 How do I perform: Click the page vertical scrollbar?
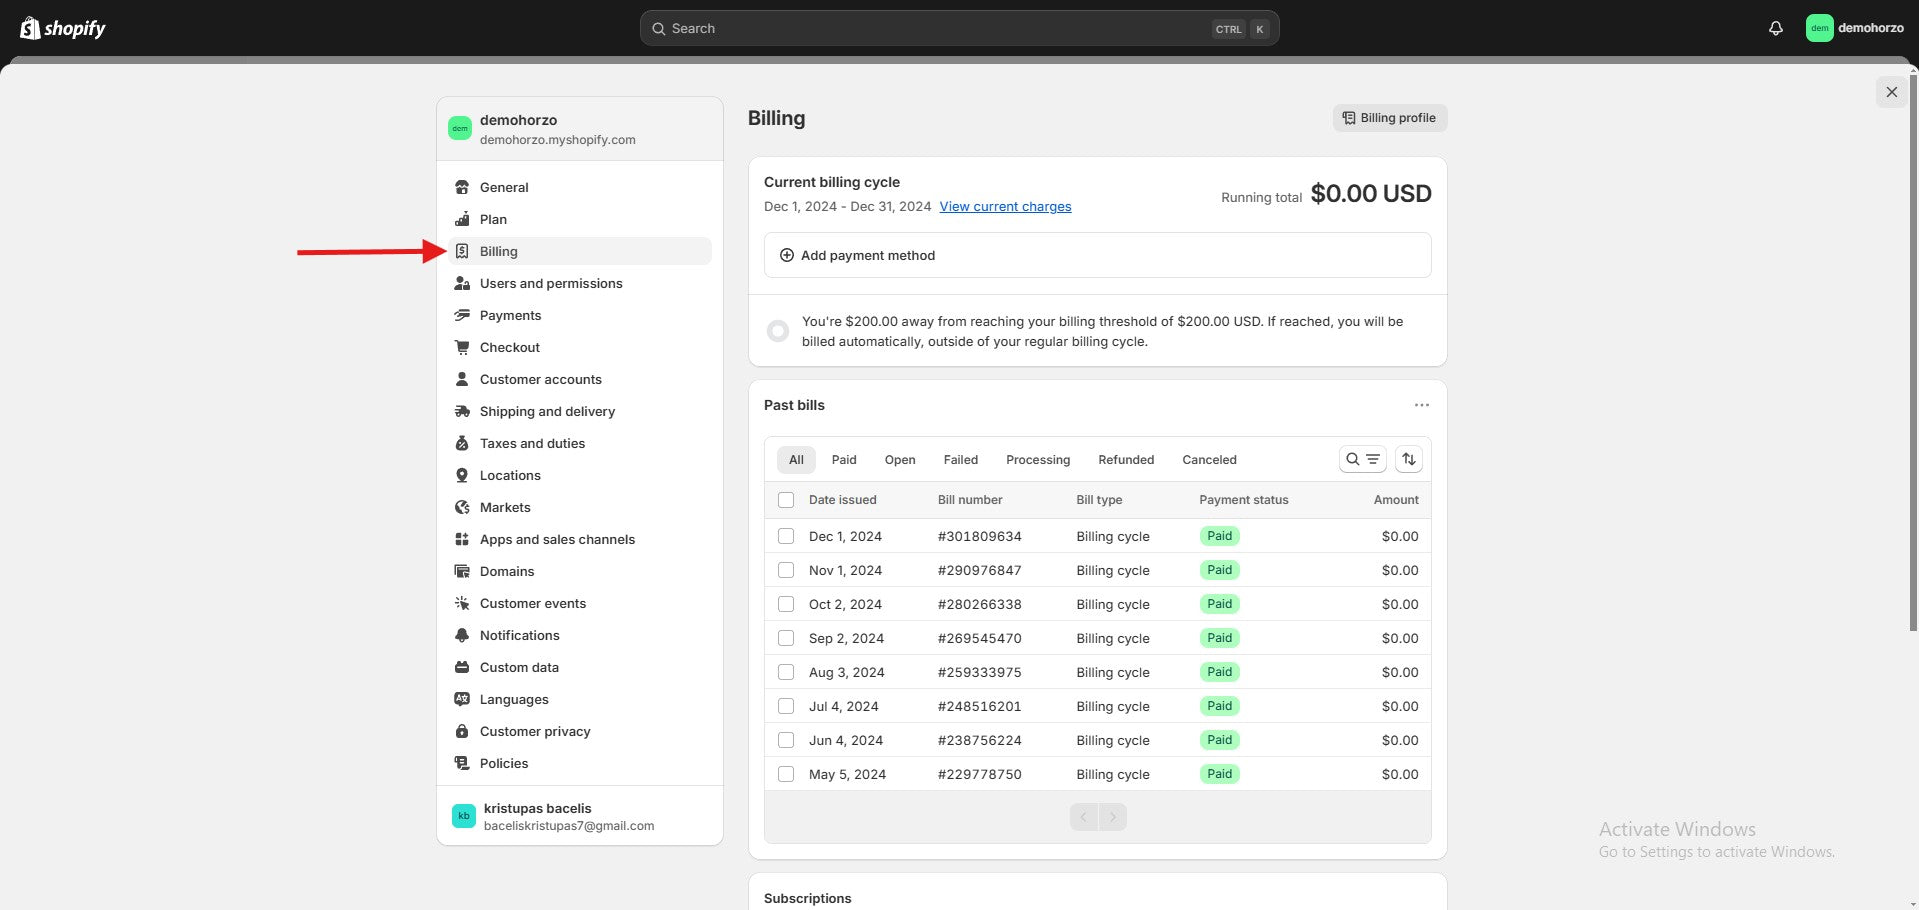coord(1913,350)
